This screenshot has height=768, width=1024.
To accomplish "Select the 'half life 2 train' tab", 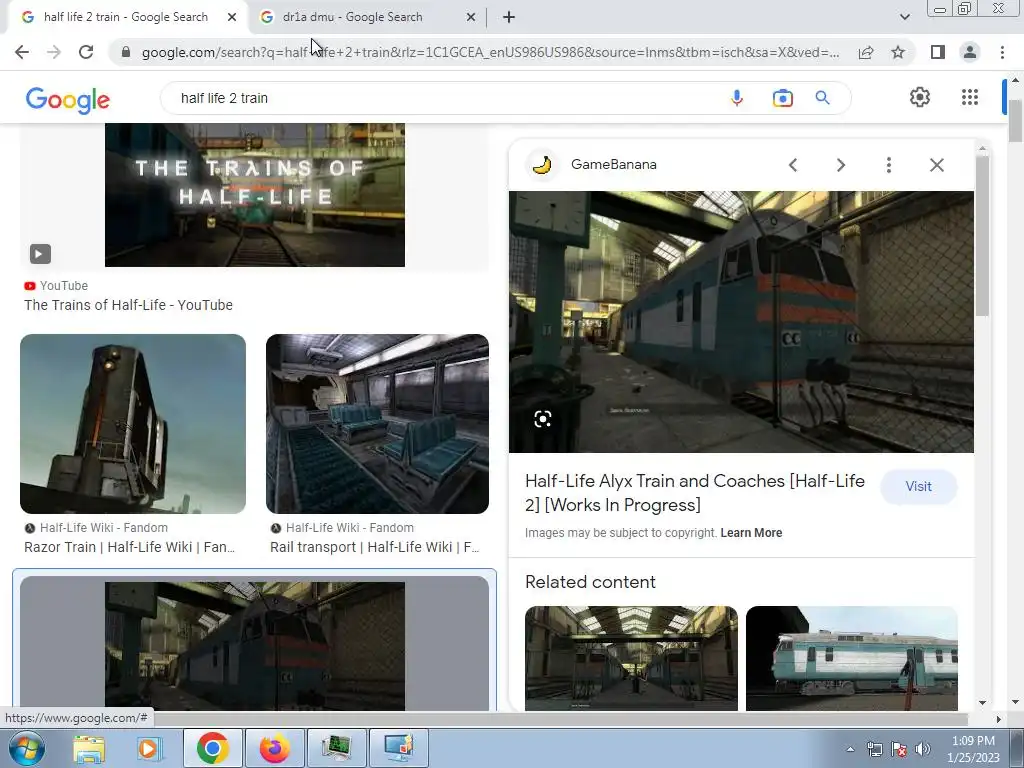I will click(x=126, y=17).
